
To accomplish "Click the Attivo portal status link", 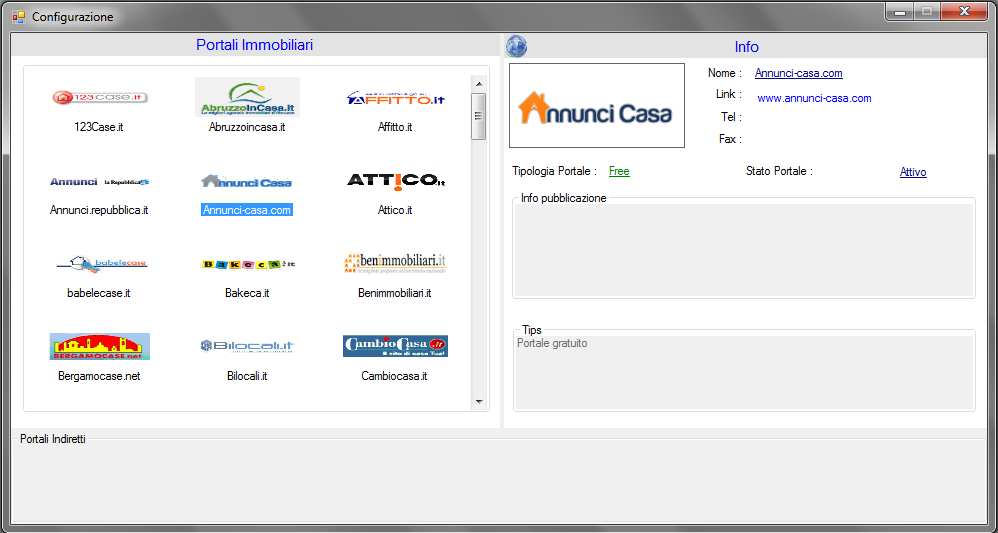I will click(x=913, y=172).
